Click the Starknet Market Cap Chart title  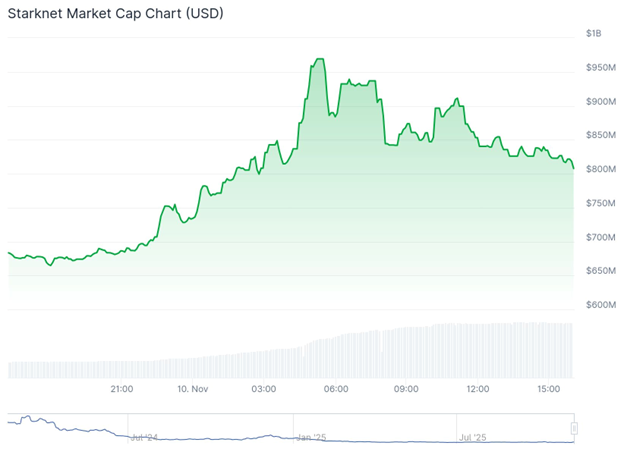116,14
